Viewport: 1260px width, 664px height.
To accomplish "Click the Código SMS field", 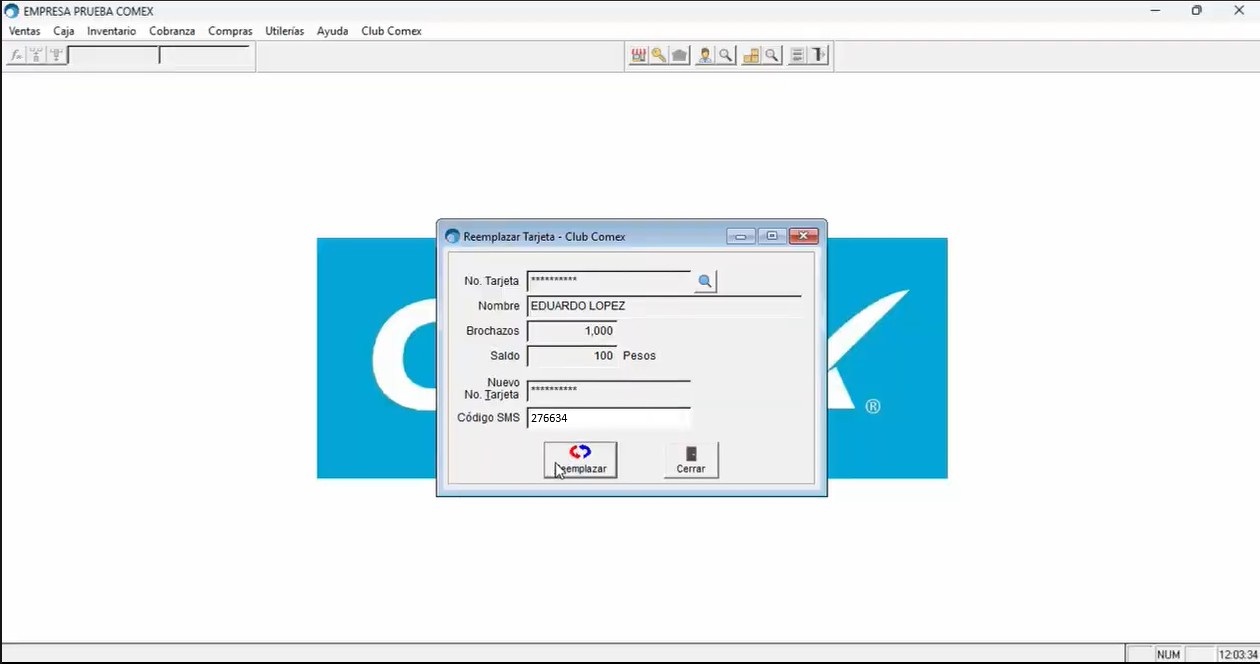I will tap(609, 418).
